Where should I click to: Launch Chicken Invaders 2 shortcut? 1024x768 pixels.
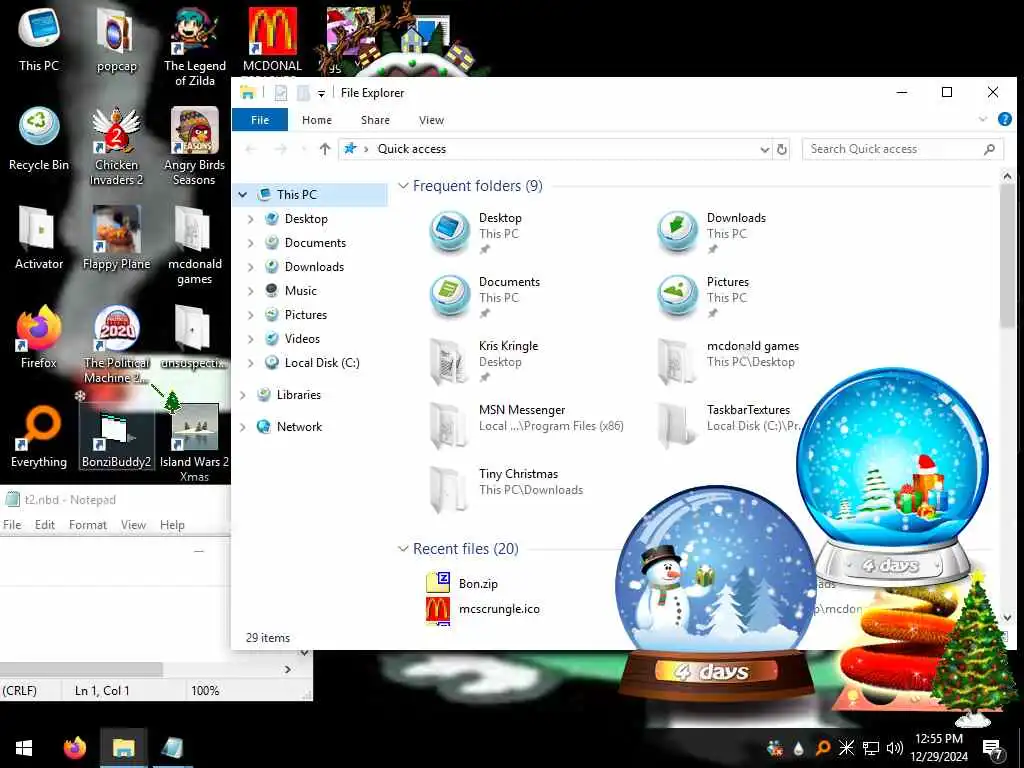pos(116,146)
